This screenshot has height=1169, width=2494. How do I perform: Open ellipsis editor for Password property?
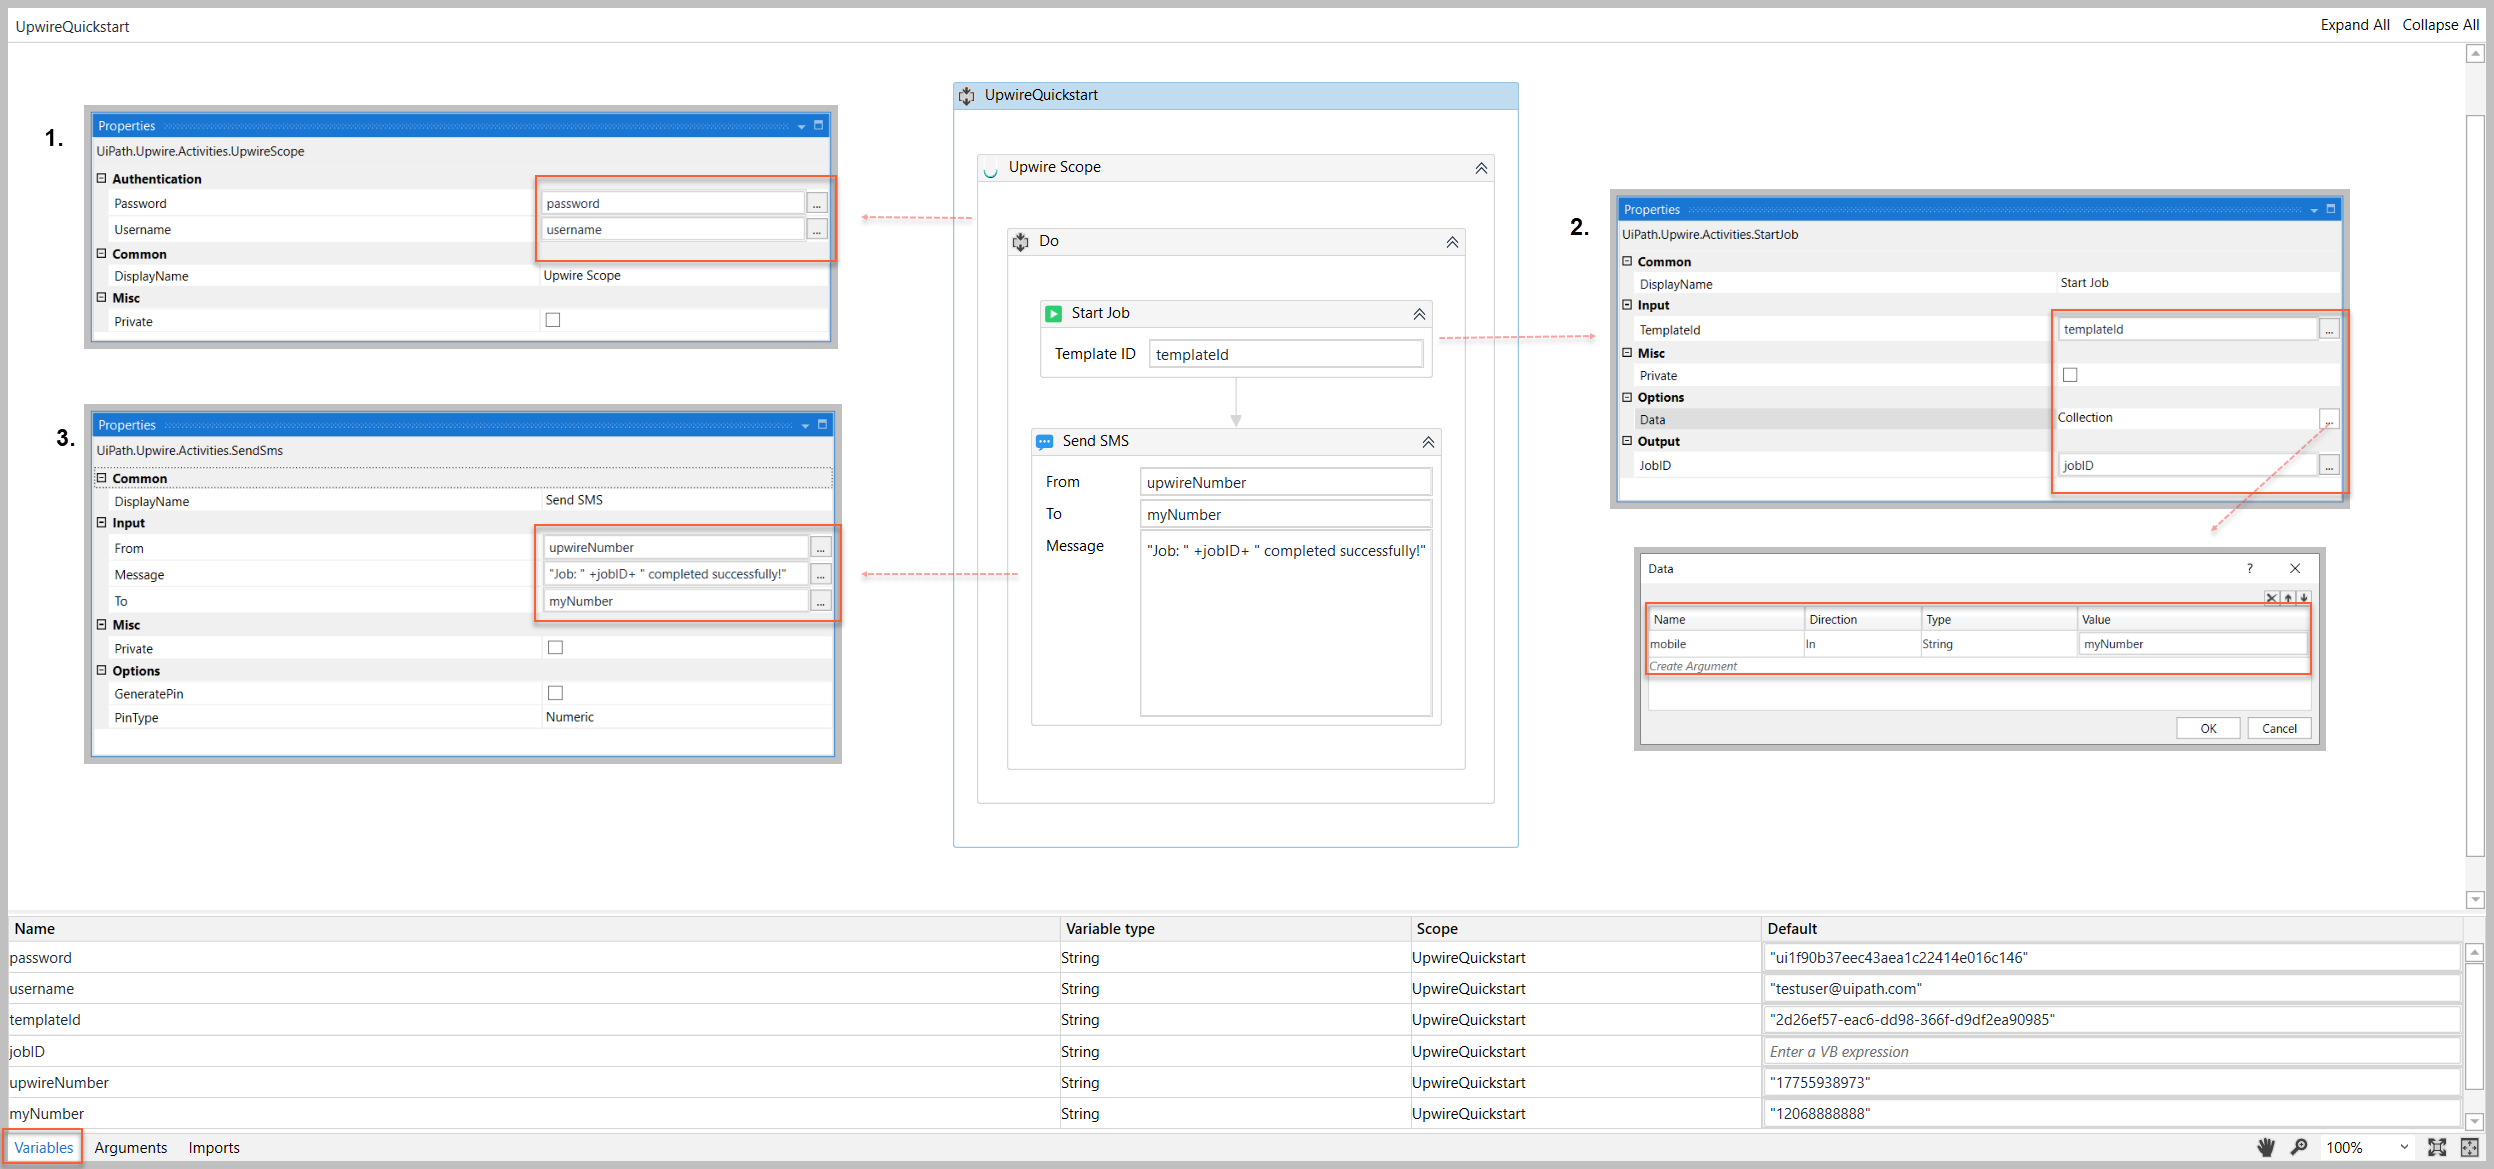pos(817,203)
